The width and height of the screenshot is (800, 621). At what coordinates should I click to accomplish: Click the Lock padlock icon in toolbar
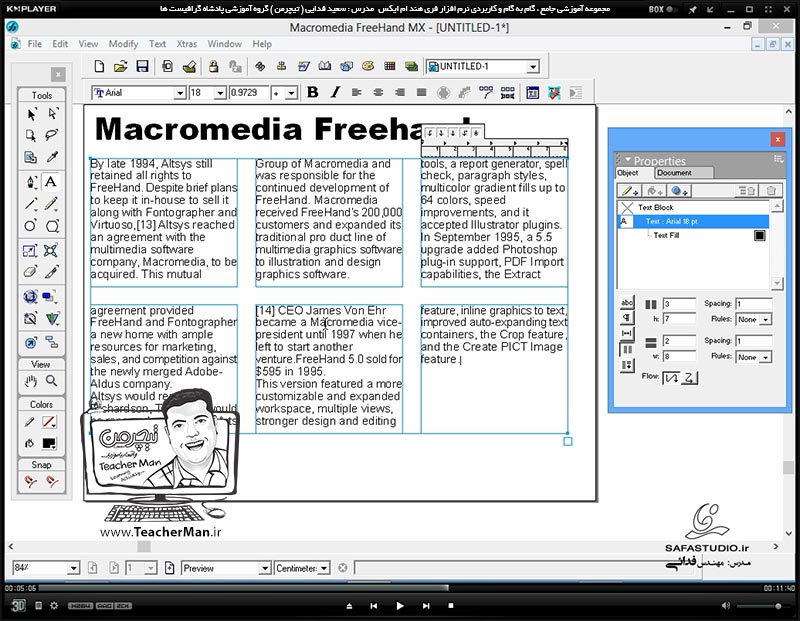coord(213,66)
